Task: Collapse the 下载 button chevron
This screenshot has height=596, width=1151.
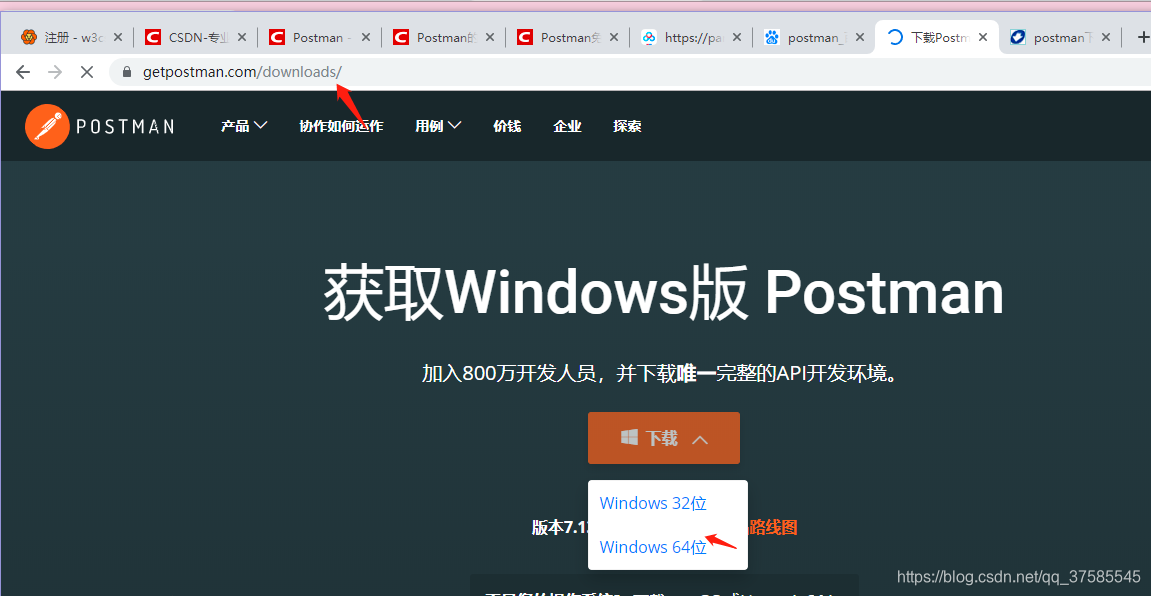Action: [700, 439]
